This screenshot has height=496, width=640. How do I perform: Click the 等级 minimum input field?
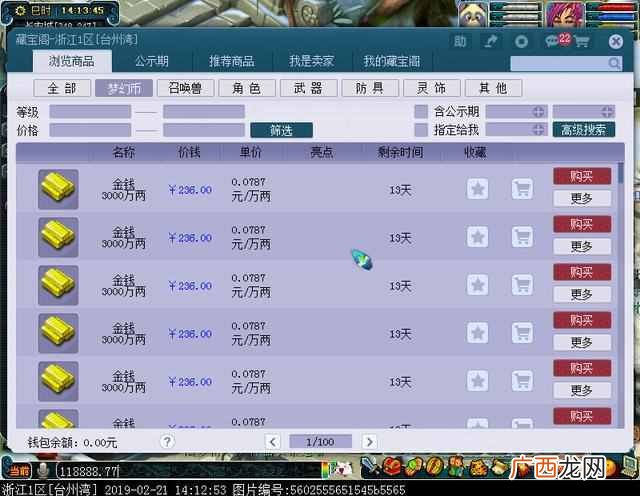coord(90,111)
